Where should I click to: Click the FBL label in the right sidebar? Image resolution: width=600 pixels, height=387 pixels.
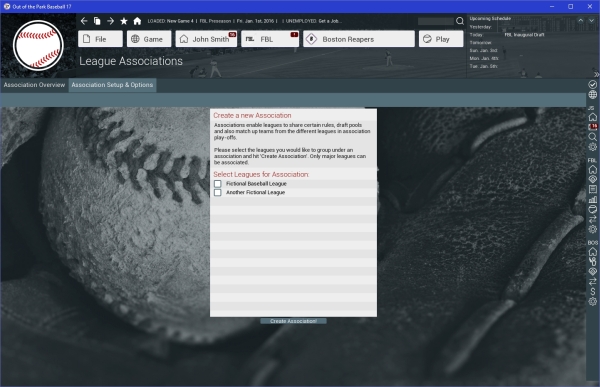click(x=592, y=160)
